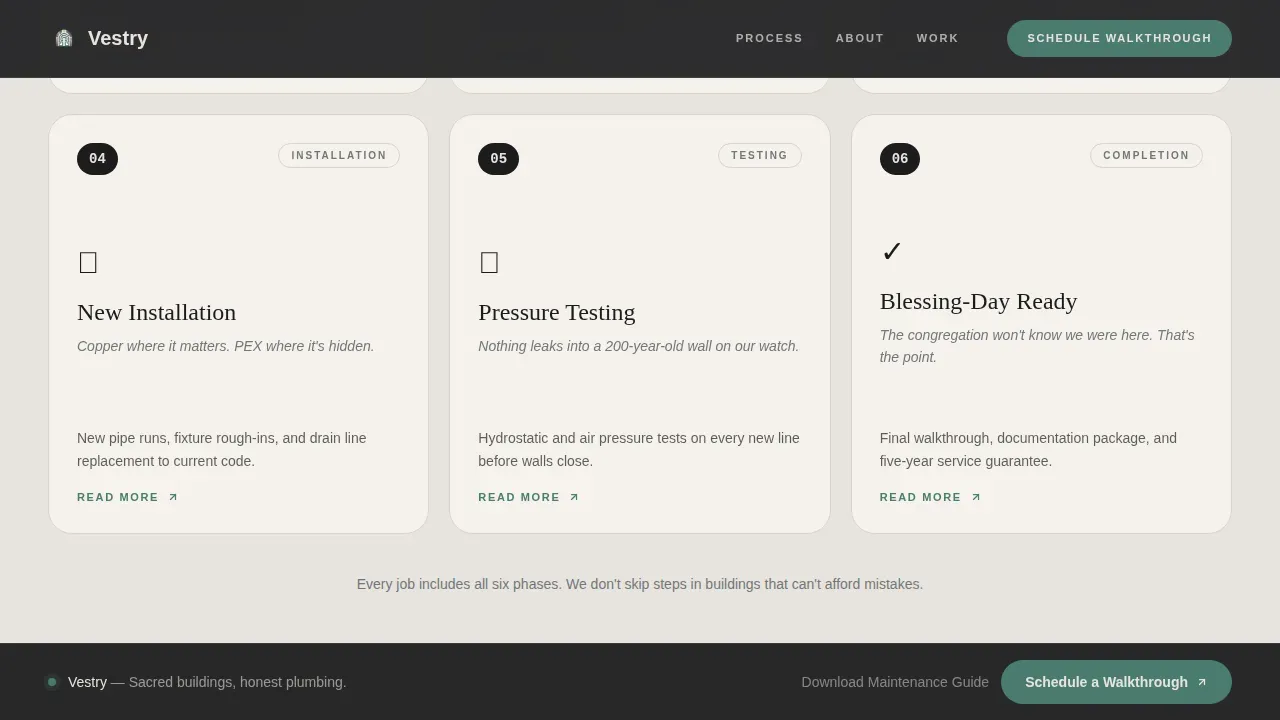The width and height of the screenshot is (1280, 720).
Task: Click 'Final walkthrough, documentation package' description
Action: pos(1028,450)
